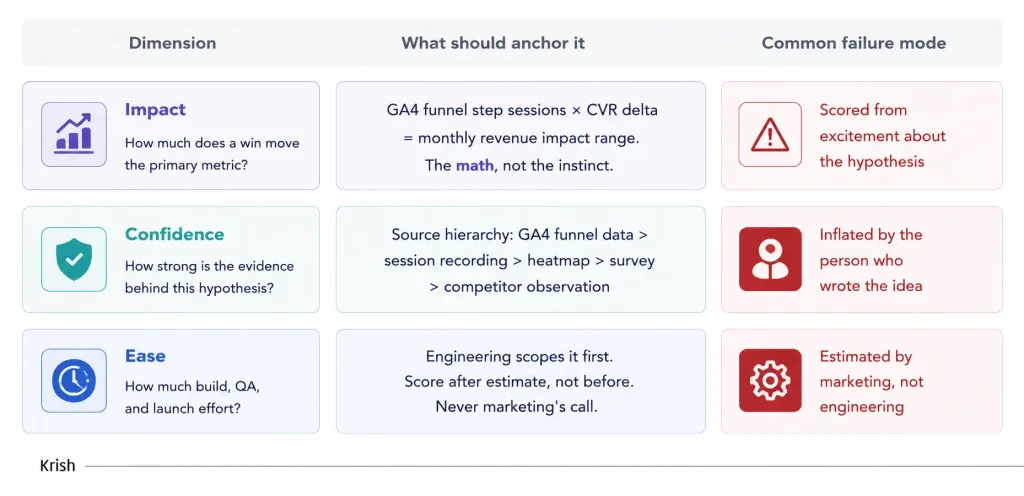Click the purple 'math' highlighted word
The width and height of the screenshot is (1024, 496).
(475, 165)
